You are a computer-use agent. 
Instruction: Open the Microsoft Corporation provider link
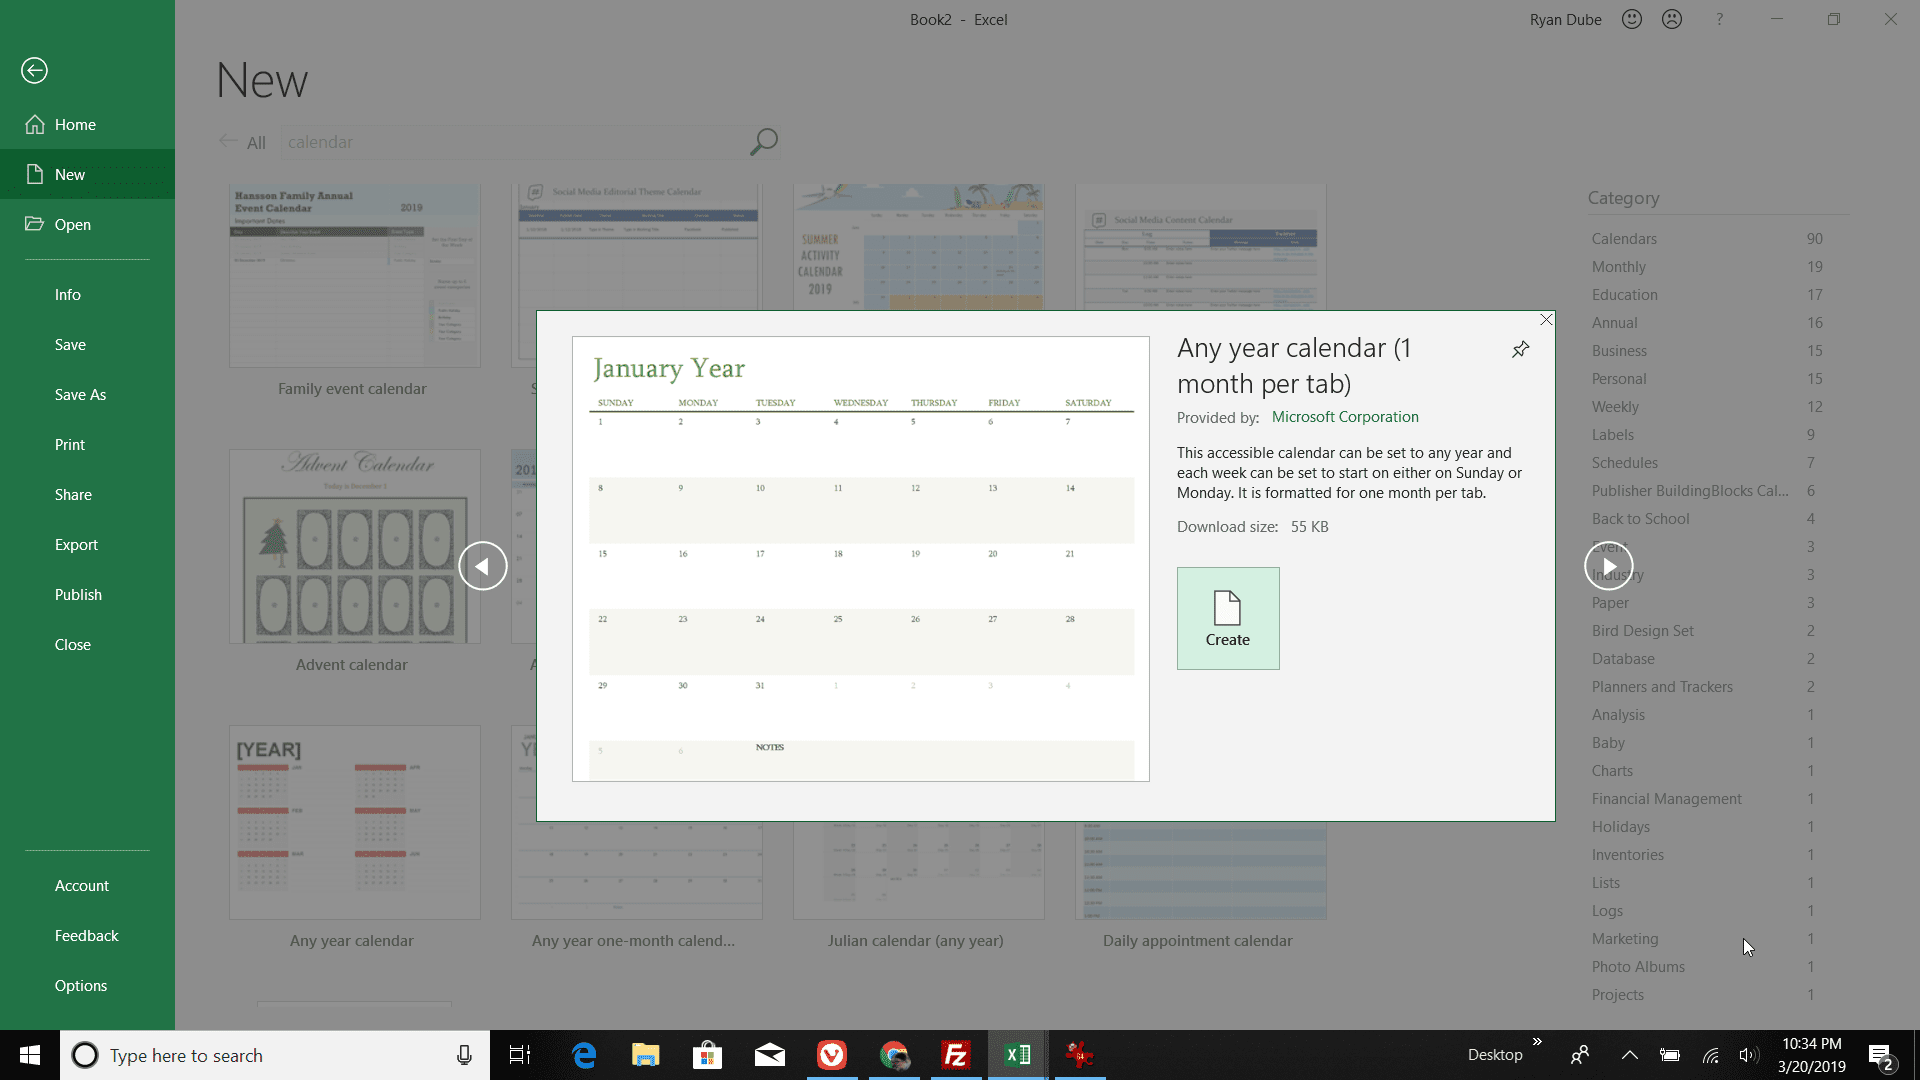click(1345, 417)
